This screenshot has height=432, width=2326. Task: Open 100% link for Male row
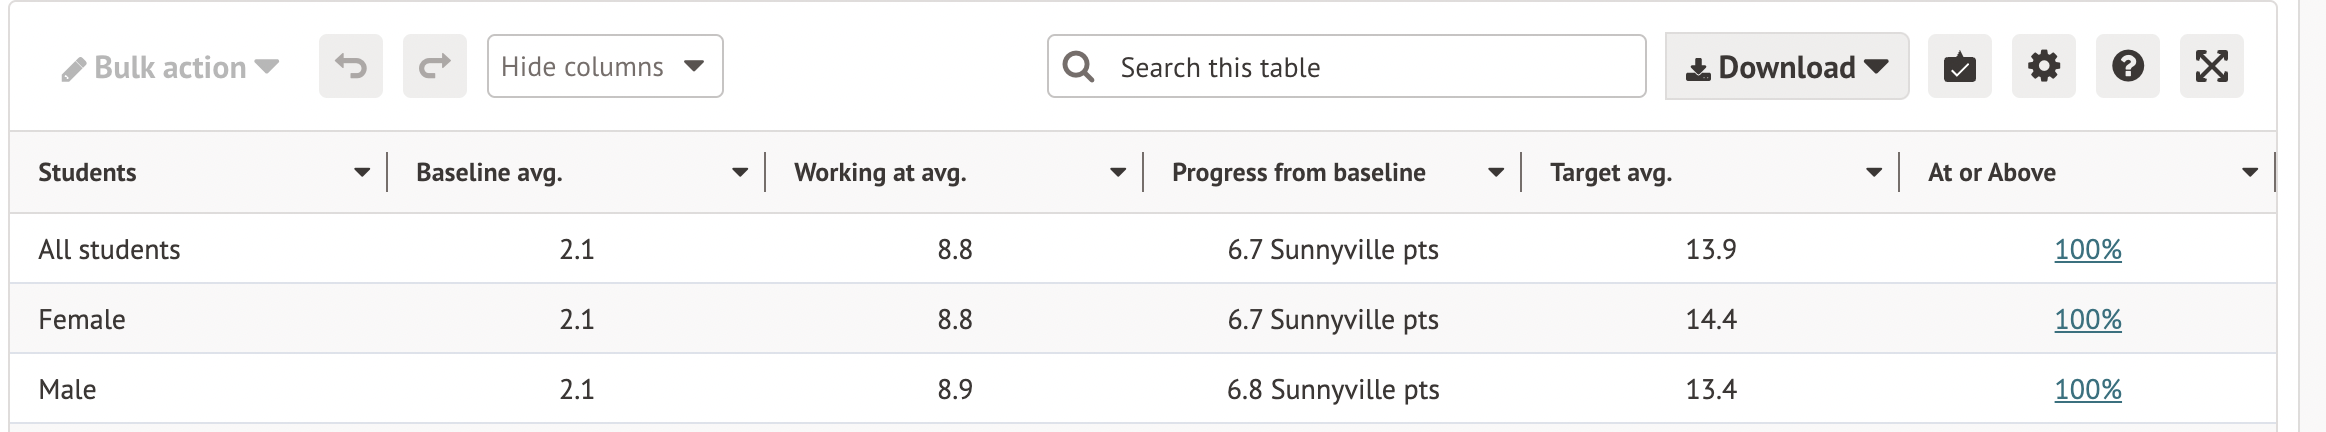[2087, 390]
